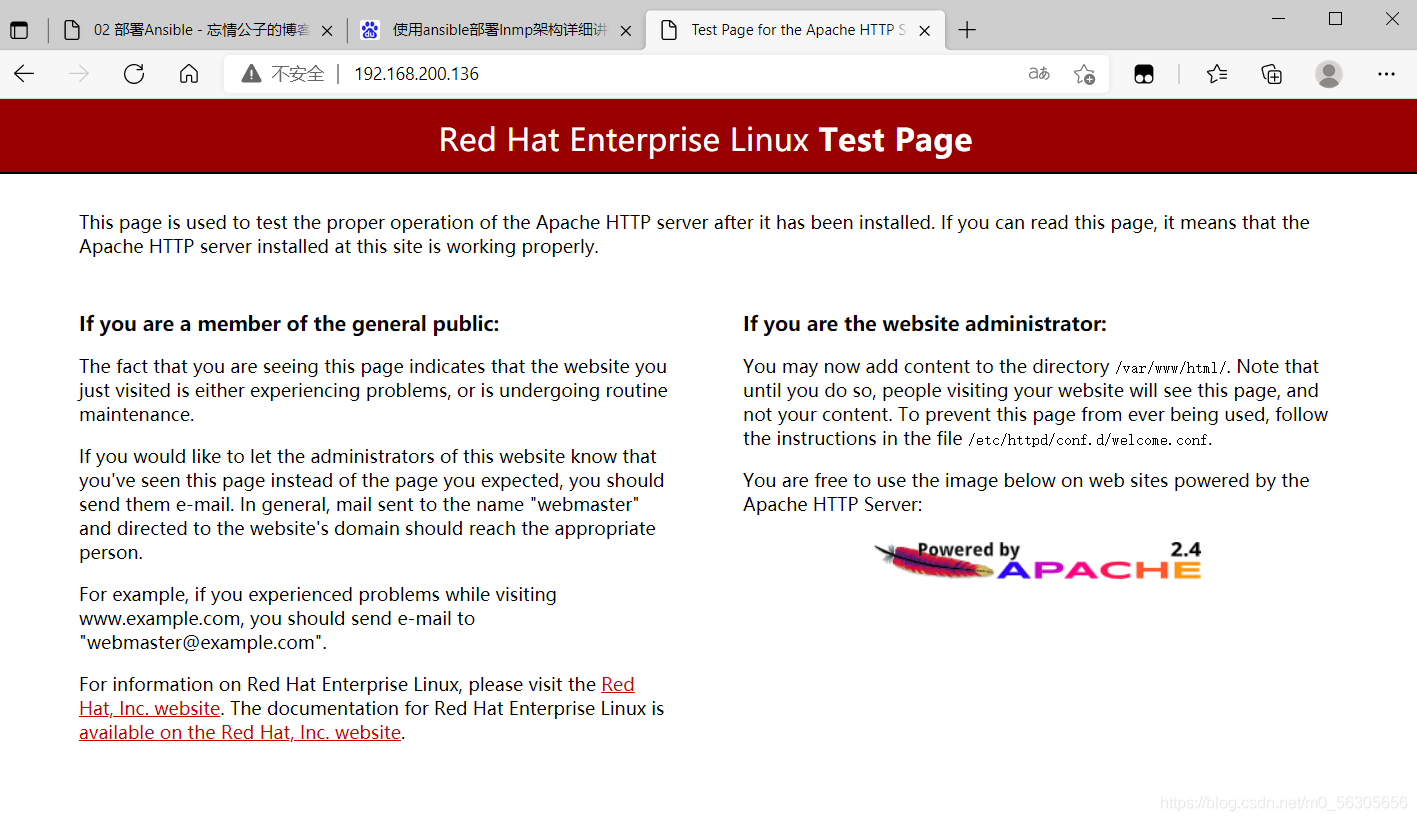Open the translate page option
Viewport: 1417px width, 821px height.
[1039, 74]
